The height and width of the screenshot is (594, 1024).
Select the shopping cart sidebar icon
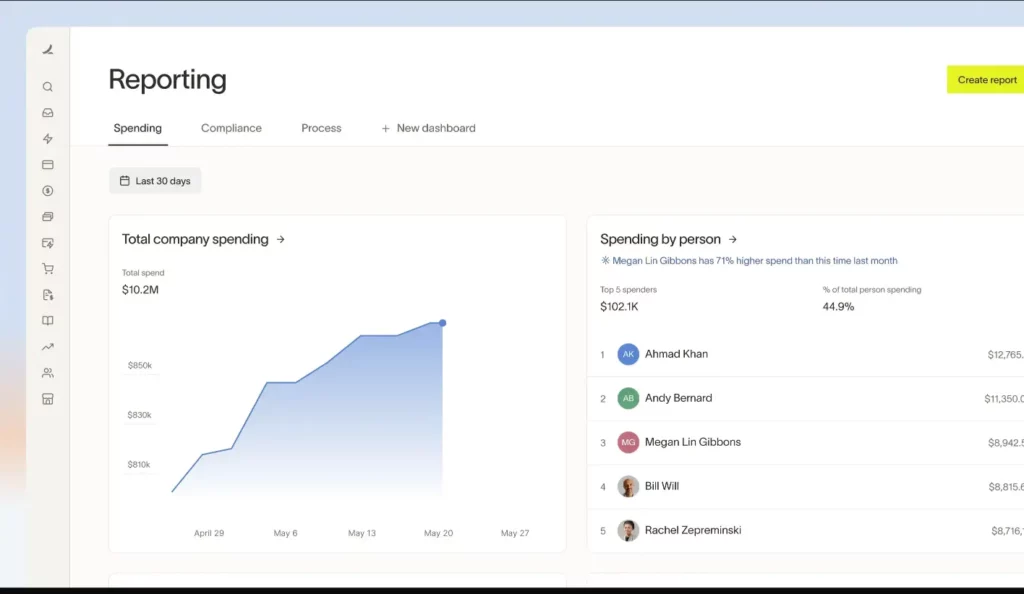(x=47, y=268)
